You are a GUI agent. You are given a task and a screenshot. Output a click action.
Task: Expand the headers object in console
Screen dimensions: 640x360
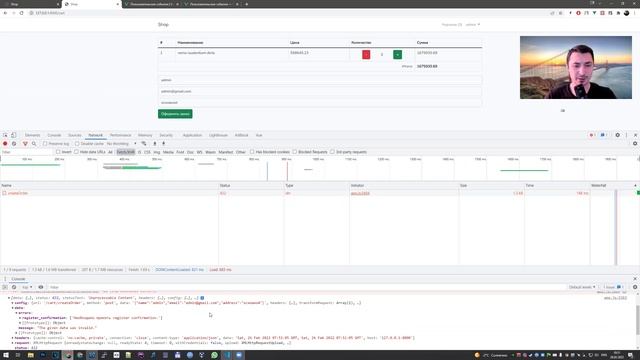click(x=12, y=338)
